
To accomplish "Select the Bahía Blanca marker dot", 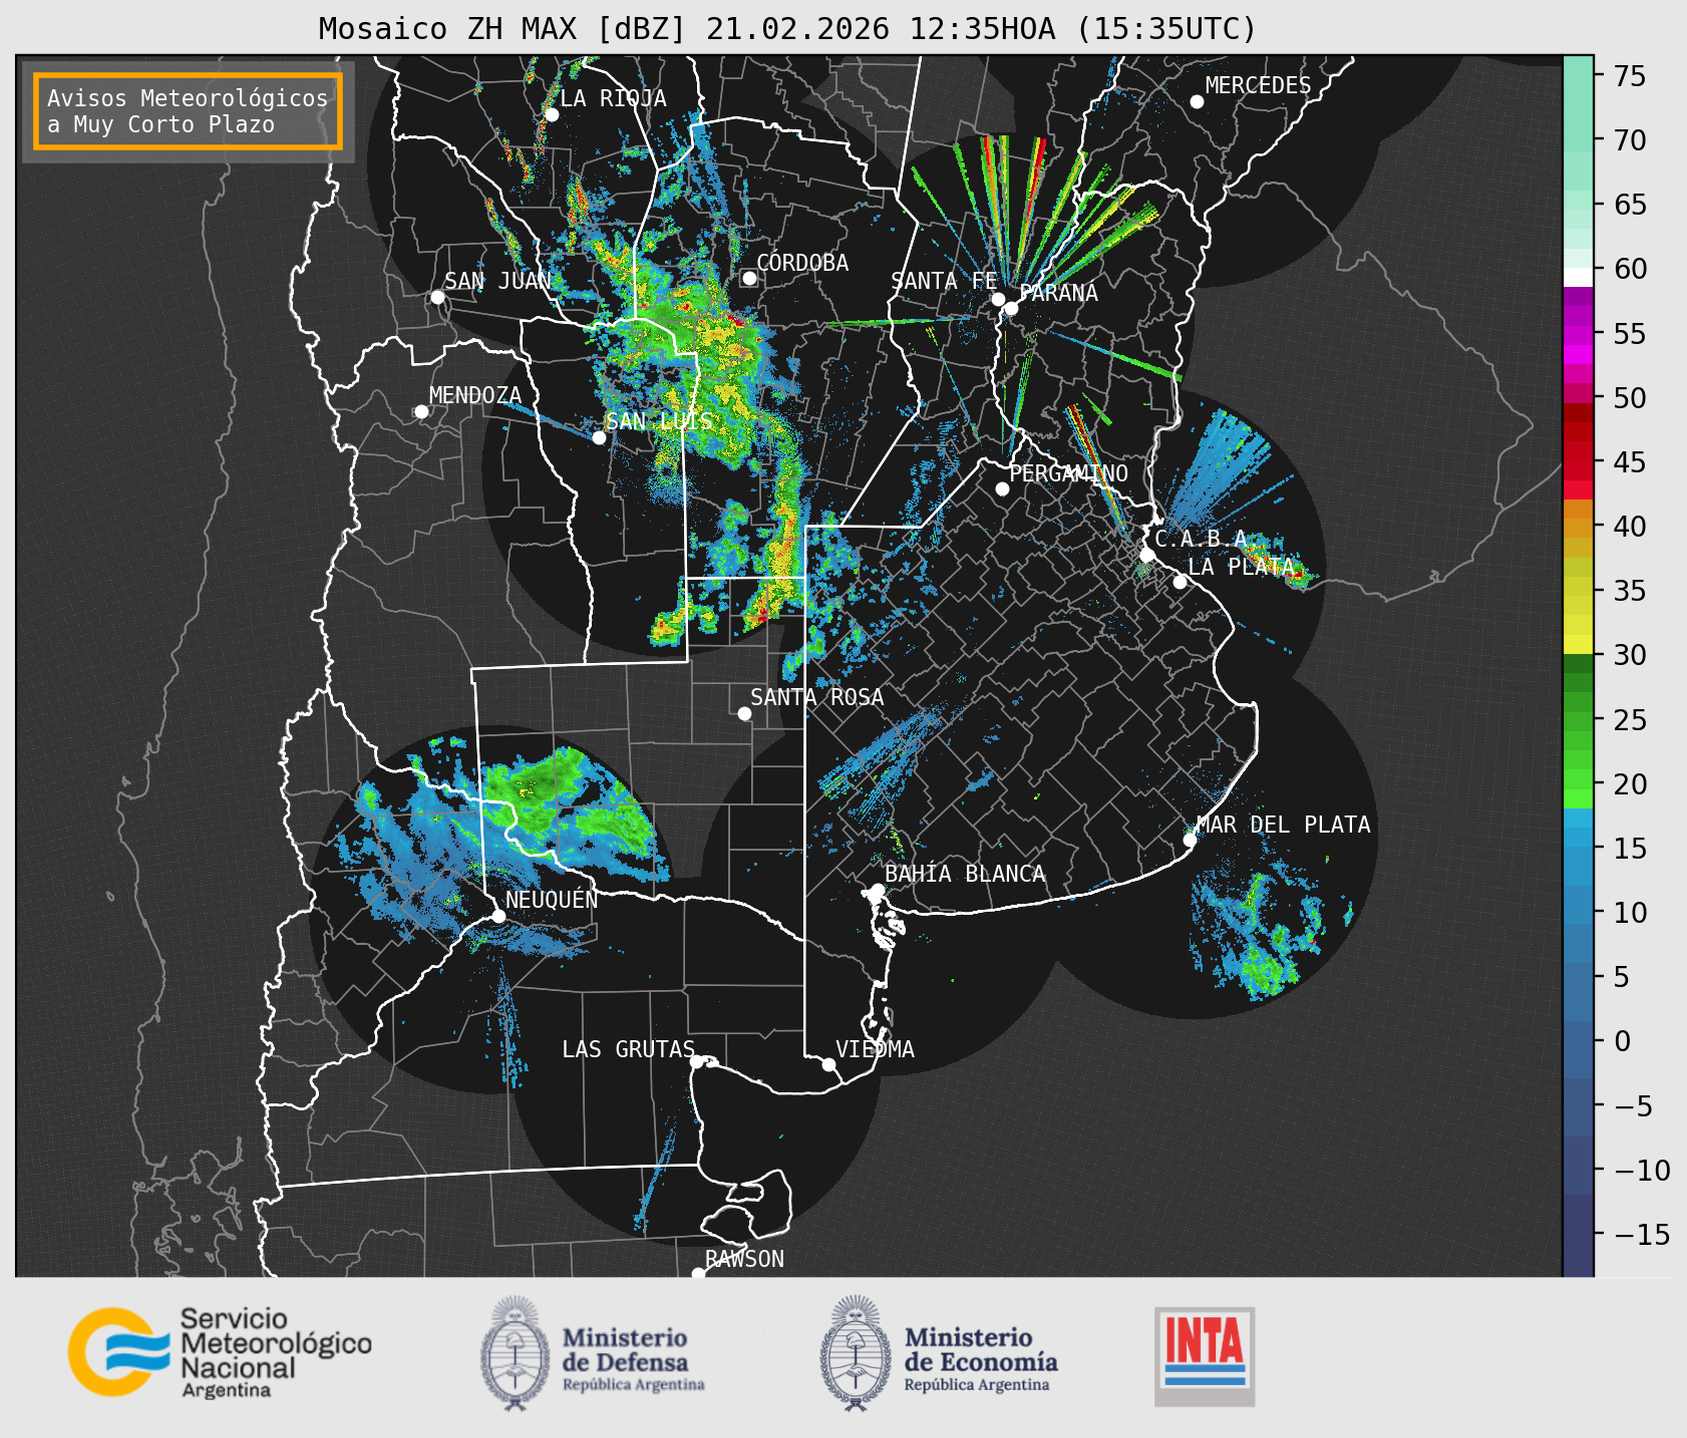I will [x=877, y=890].
